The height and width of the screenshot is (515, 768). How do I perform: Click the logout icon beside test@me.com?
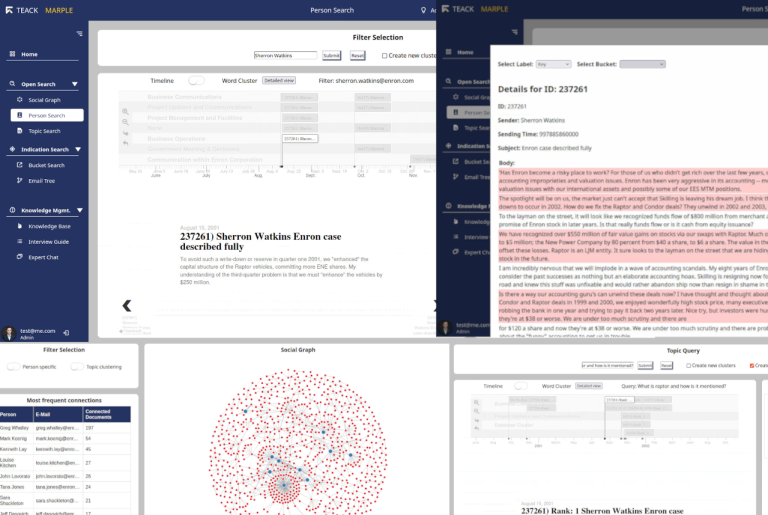pyautogui.click(x=66, y=333)
